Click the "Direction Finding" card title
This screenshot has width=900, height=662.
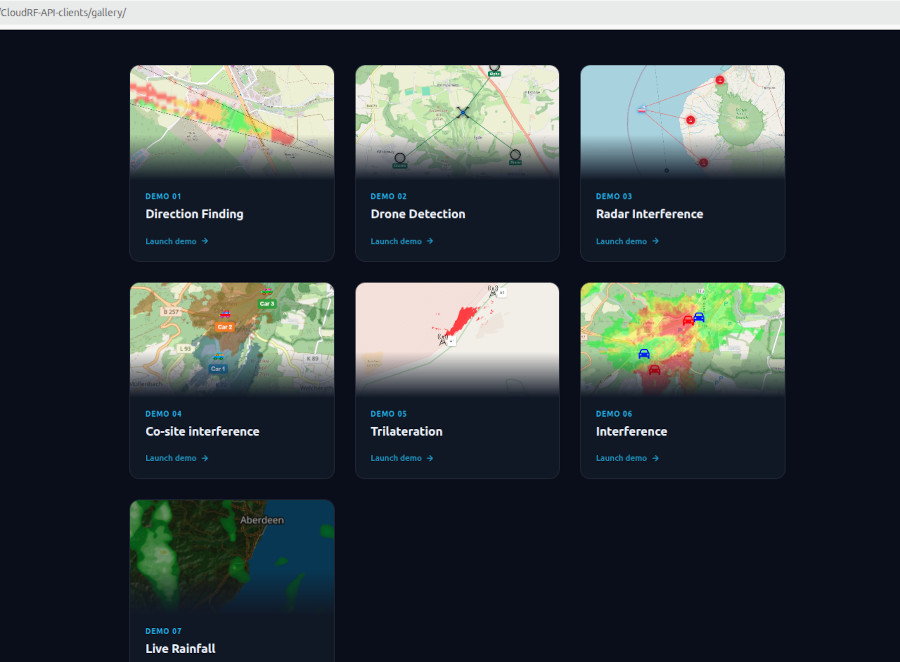click(x=195, y=214)
